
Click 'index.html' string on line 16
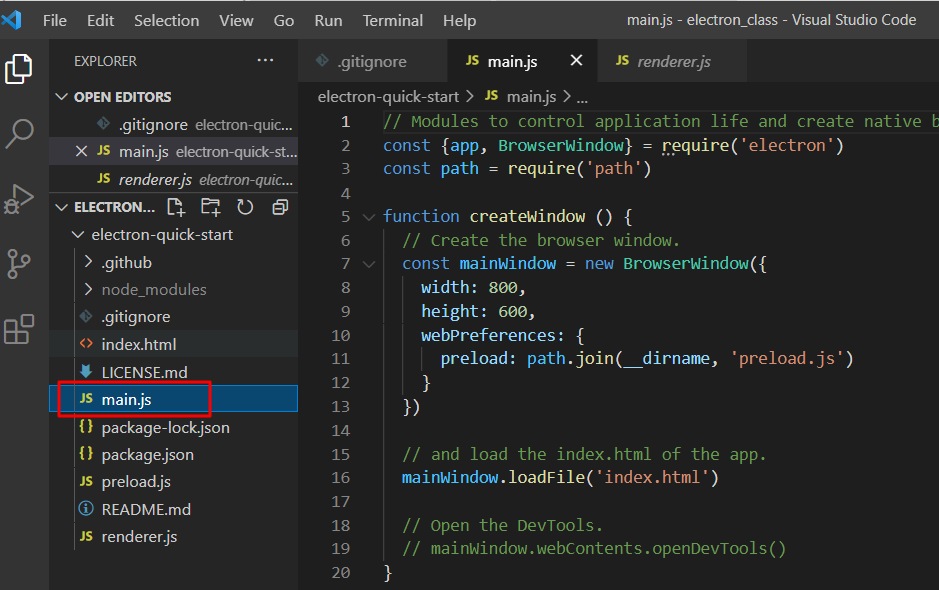click(x=652, y=477)
